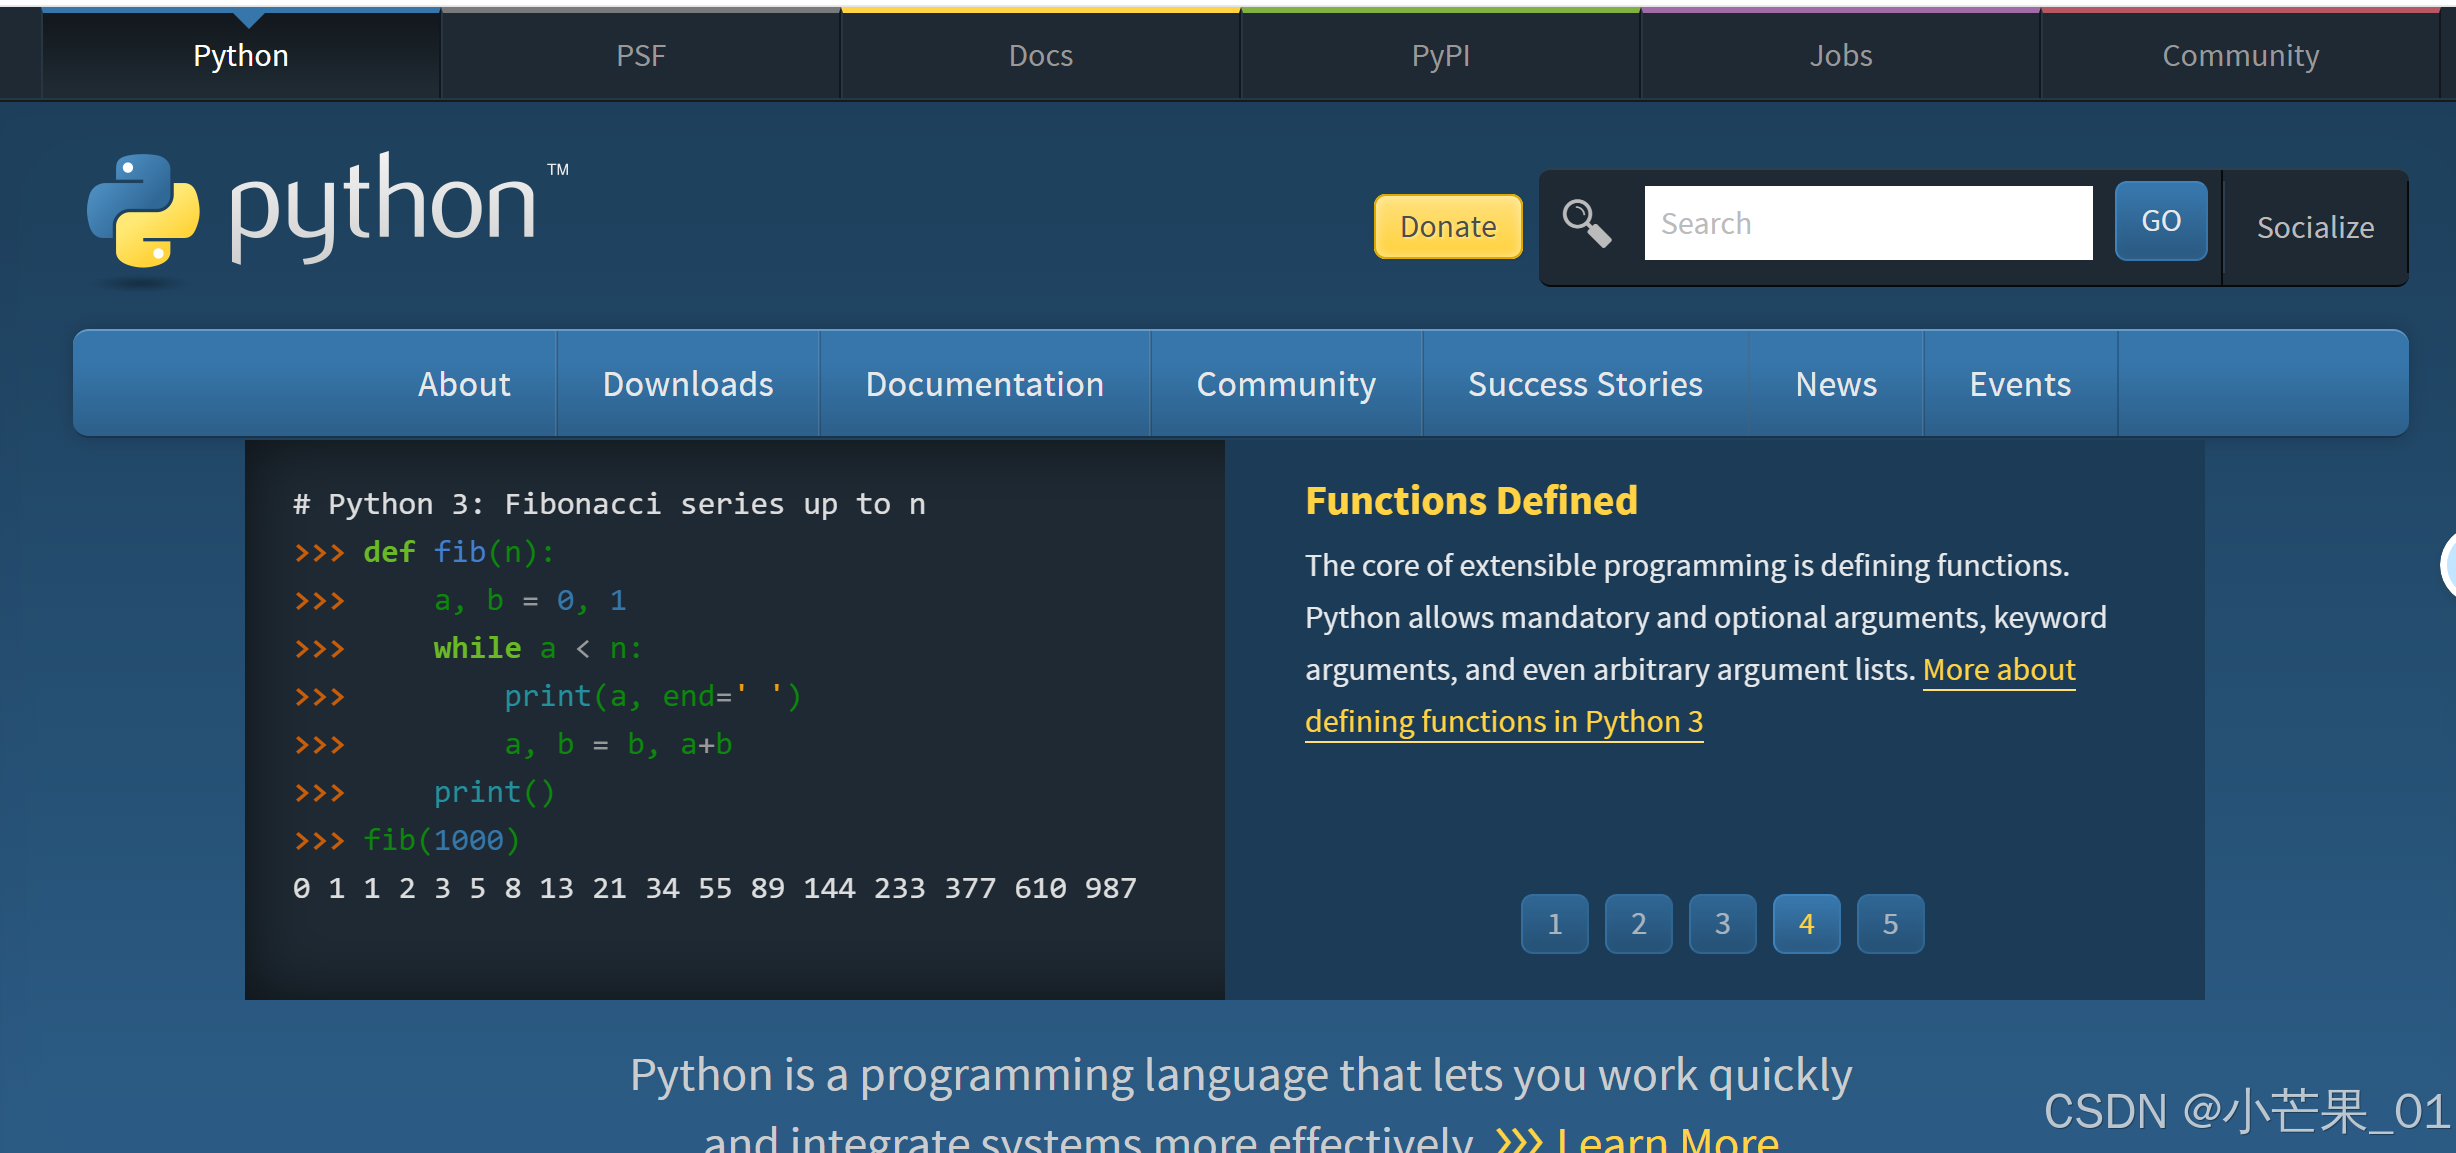This screenshot has width=2456, height=1153.
Task: Click the Fibonacci output line ending in 987
Action: pos(715,888)
